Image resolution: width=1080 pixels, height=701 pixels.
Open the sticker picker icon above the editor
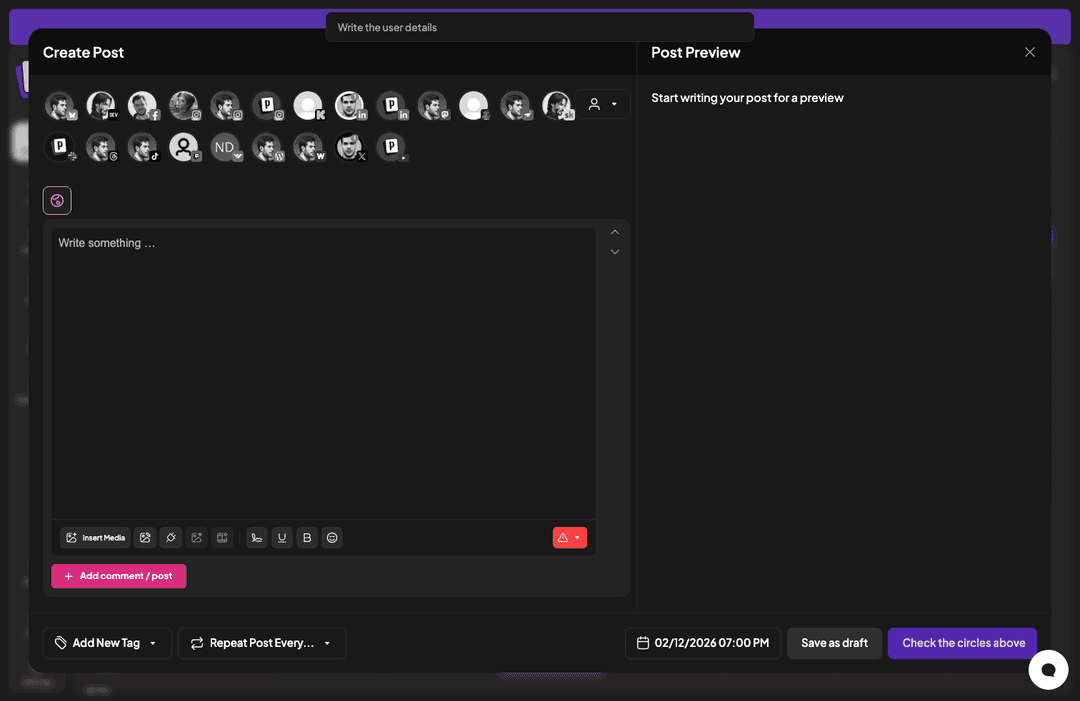coord(57,200)
